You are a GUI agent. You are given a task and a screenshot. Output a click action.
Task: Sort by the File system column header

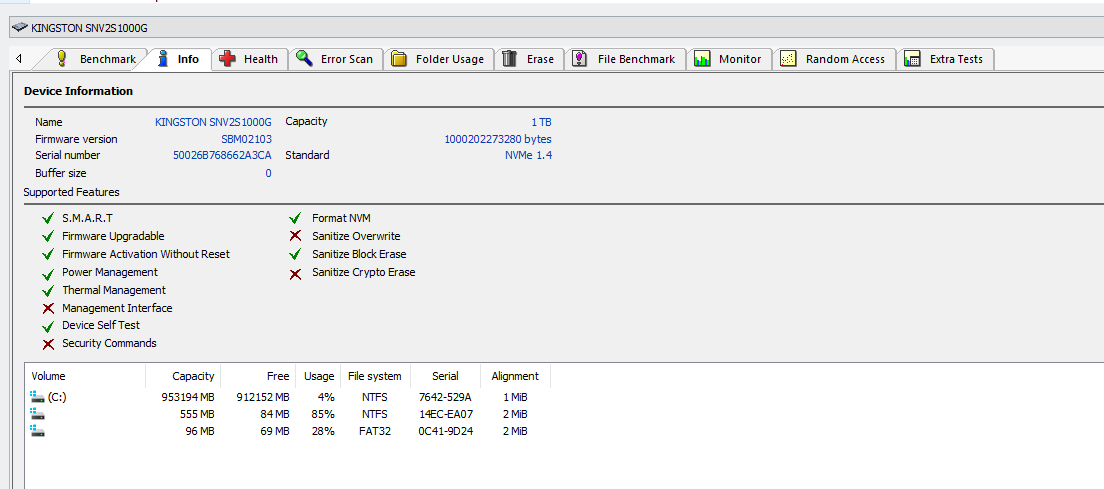coord(375,376)
